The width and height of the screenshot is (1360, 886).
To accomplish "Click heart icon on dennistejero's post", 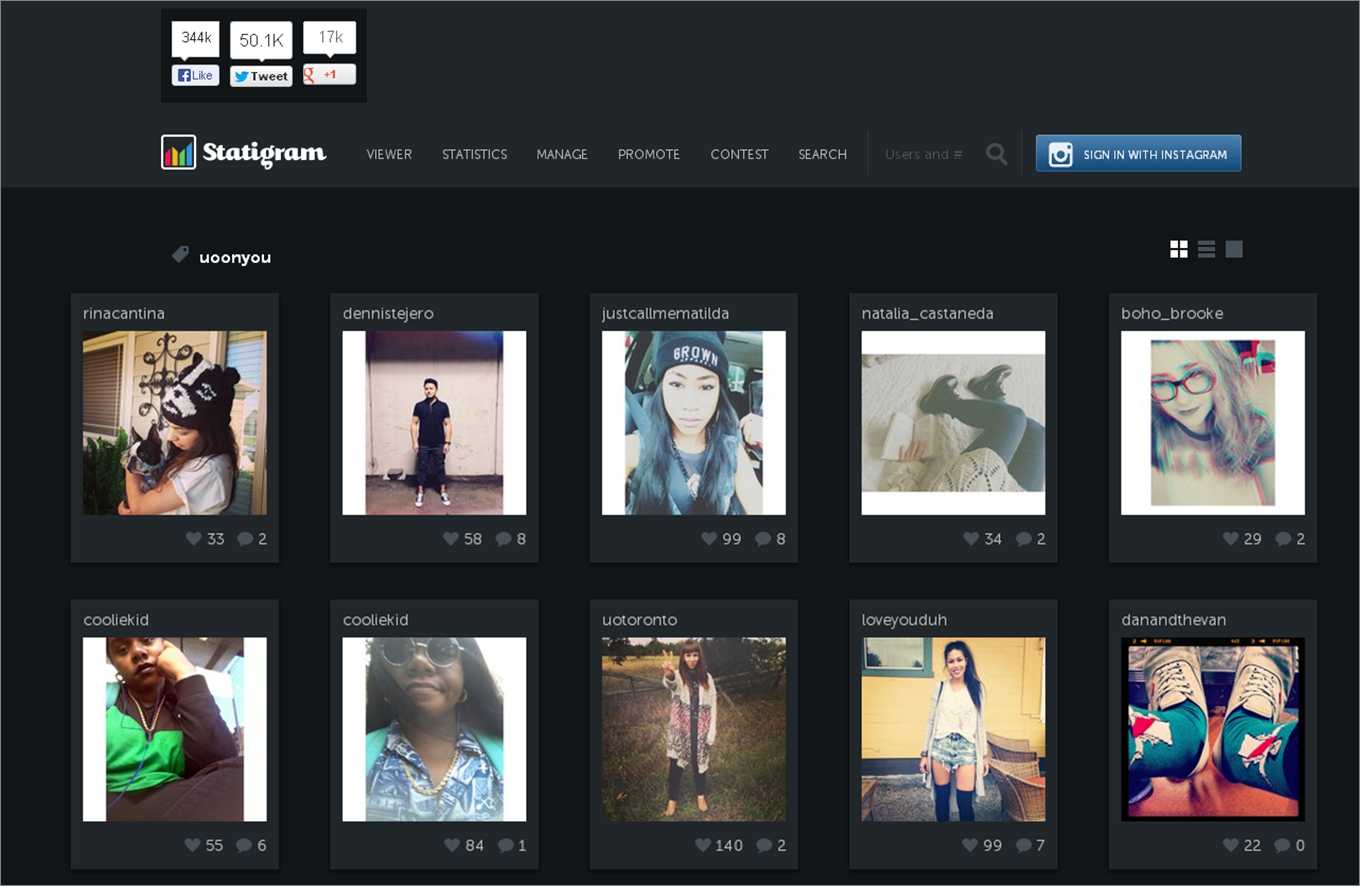I will coord(451,538).
